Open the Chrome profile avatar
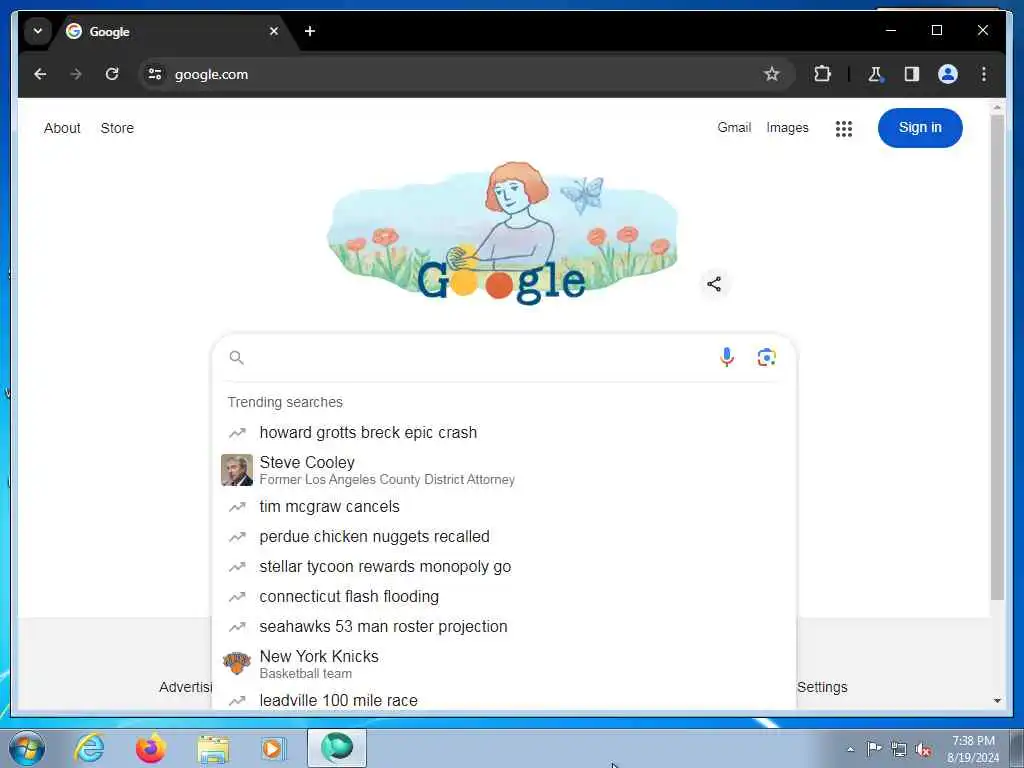Screen dimensions: 1024x768 point(948,74)
